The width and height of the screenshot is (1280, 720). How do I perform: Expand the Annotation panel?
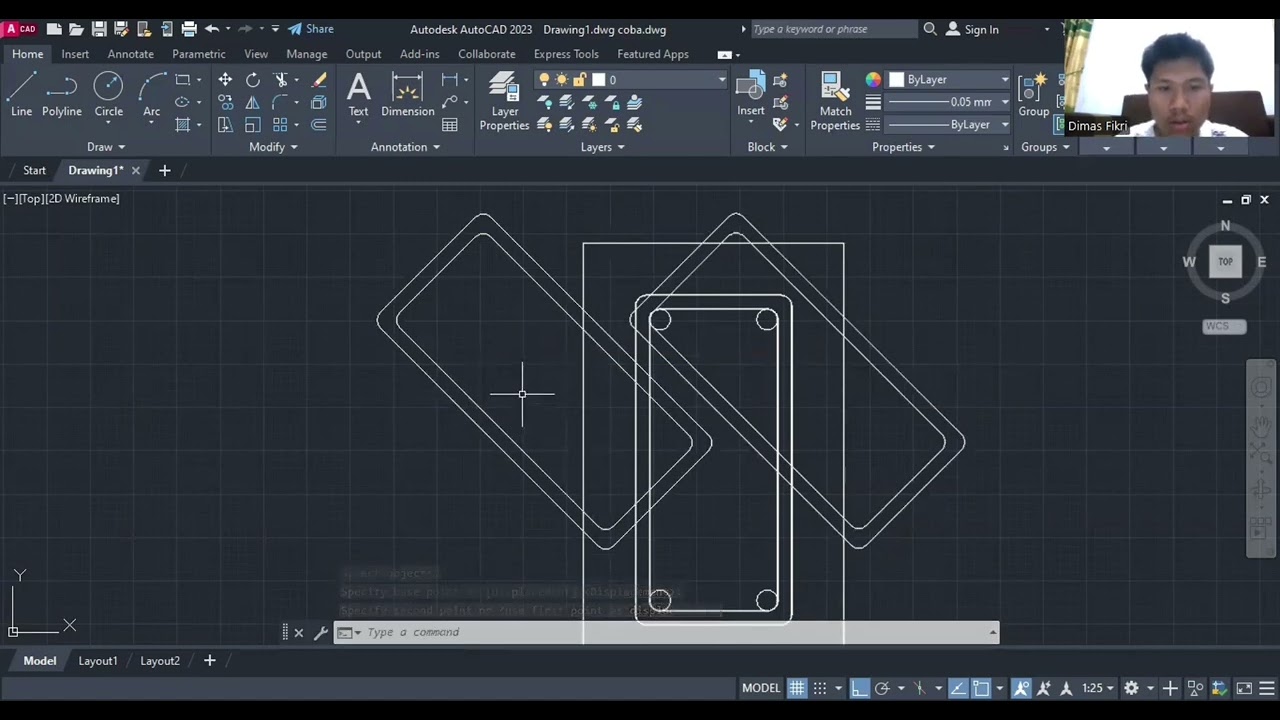[x=405, y=147]
